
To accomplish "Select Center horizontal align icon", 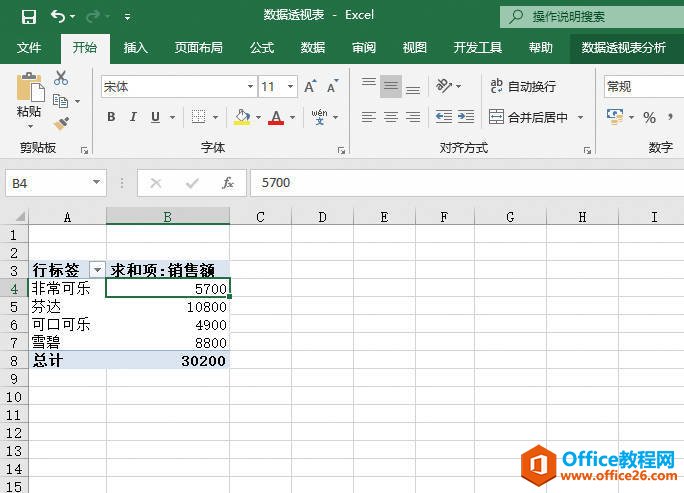I will click(x=391, y=117).
